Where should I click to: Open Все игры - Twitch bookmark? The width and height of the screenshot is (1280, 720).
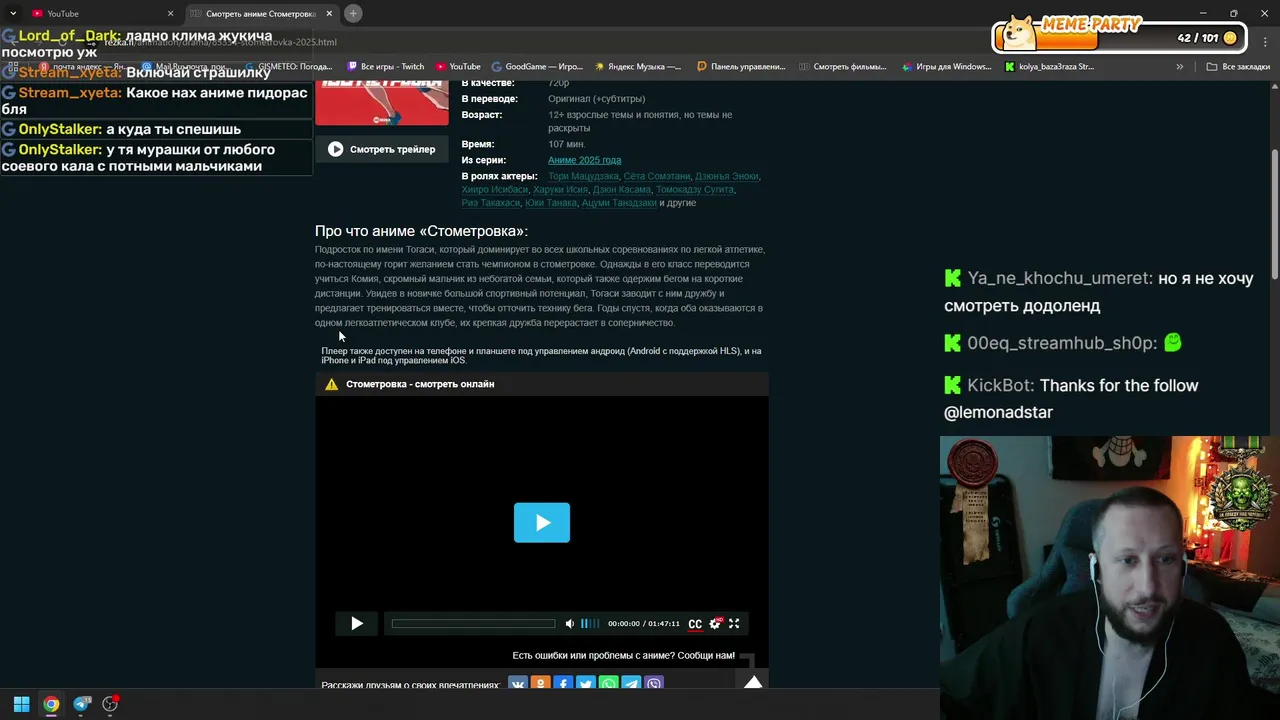(x=386, y=67)
